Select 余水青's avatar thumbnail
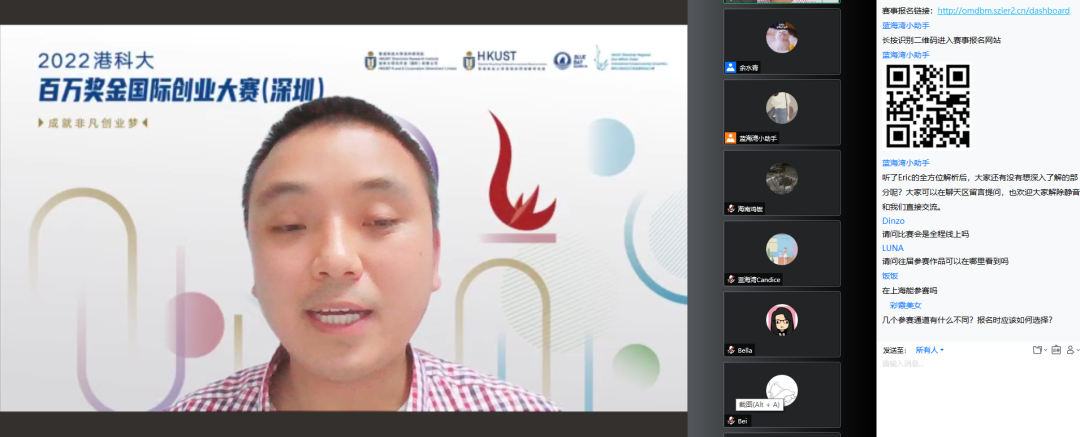1080x437 pixels. click(782, 37)
